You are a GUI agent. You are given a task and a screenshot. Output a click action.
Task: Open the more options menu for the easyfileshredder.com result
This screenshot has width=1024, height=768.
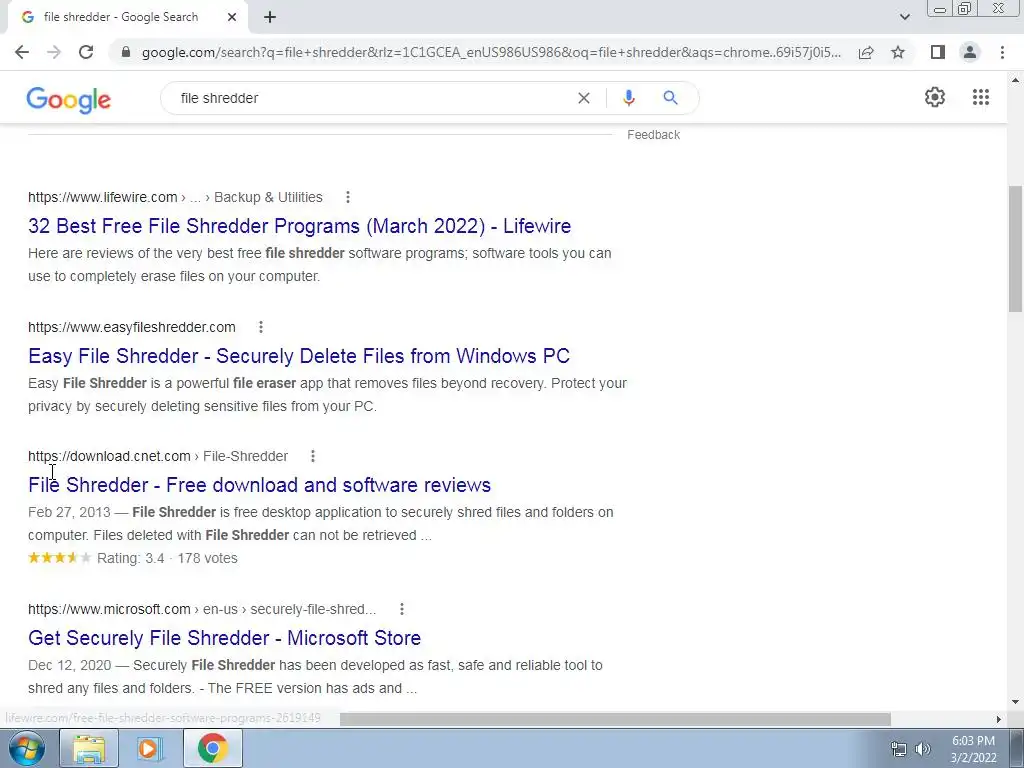(x=261, y=327)
